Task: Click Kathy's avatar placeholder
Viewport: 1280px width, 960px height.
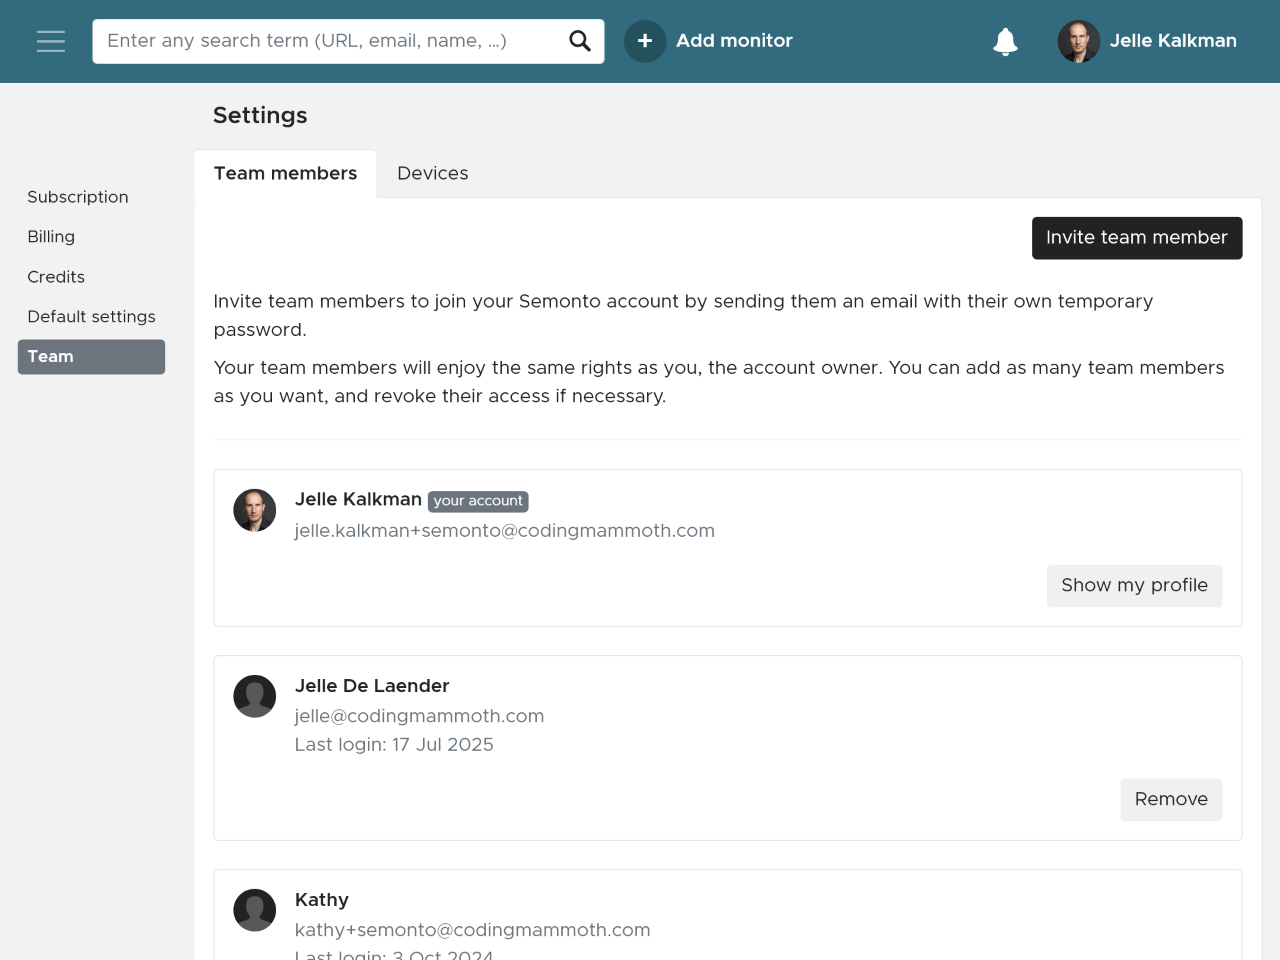Action: pos(255,910)
